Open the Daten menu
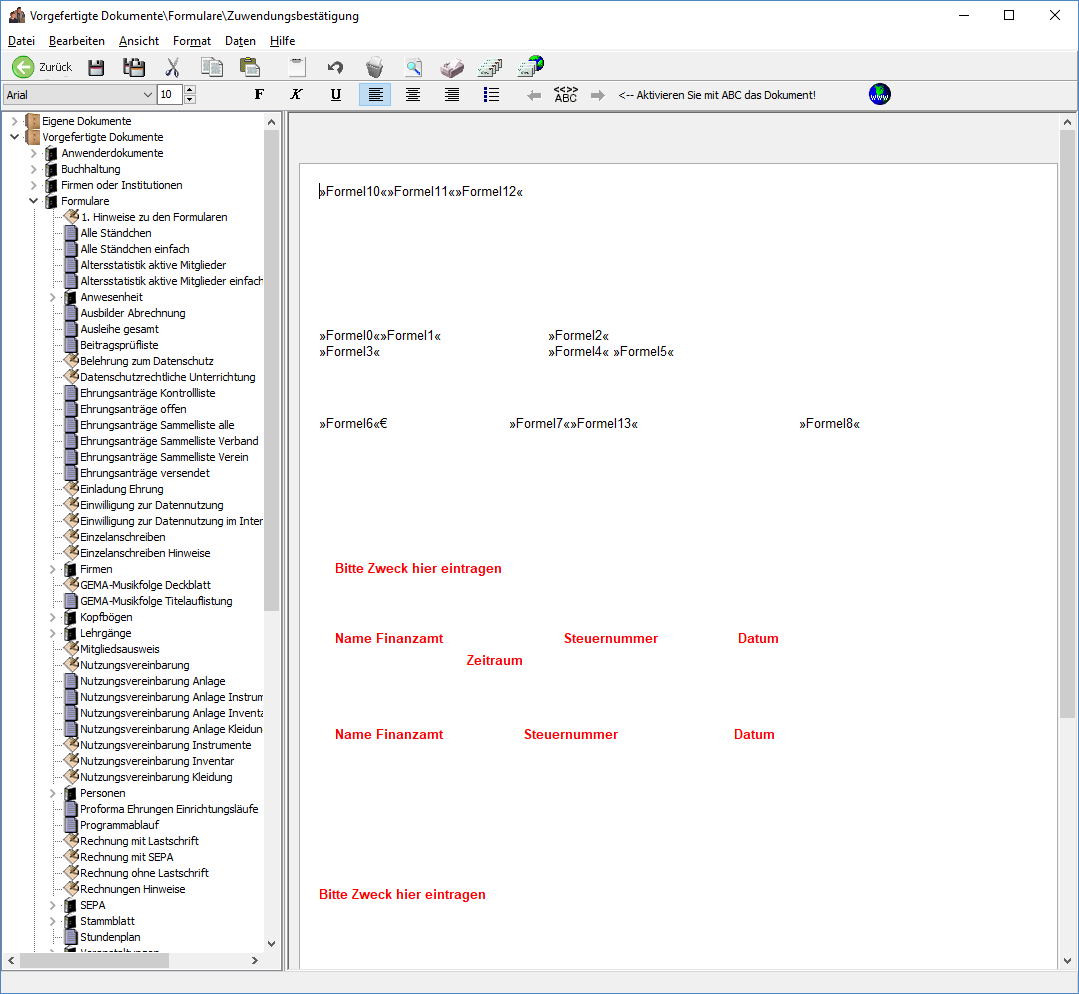This screenshot has width=1079, height=994. 240,41
